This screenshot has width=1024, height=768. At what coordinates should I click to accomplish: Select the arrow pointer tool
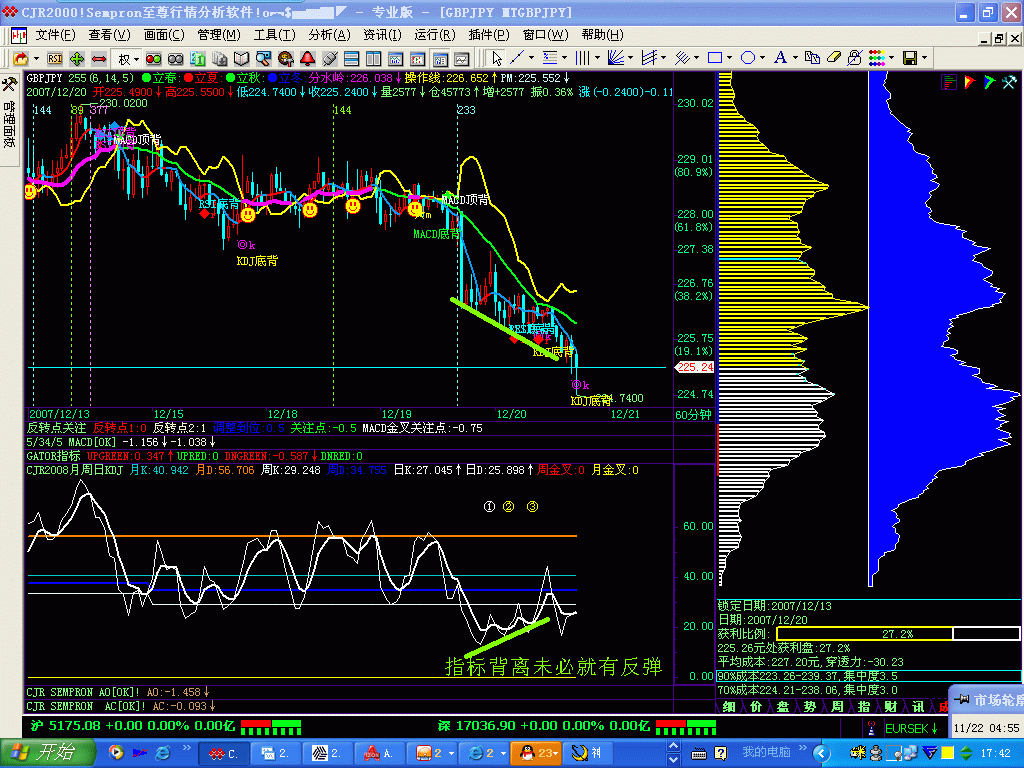[x=497, y=58]
